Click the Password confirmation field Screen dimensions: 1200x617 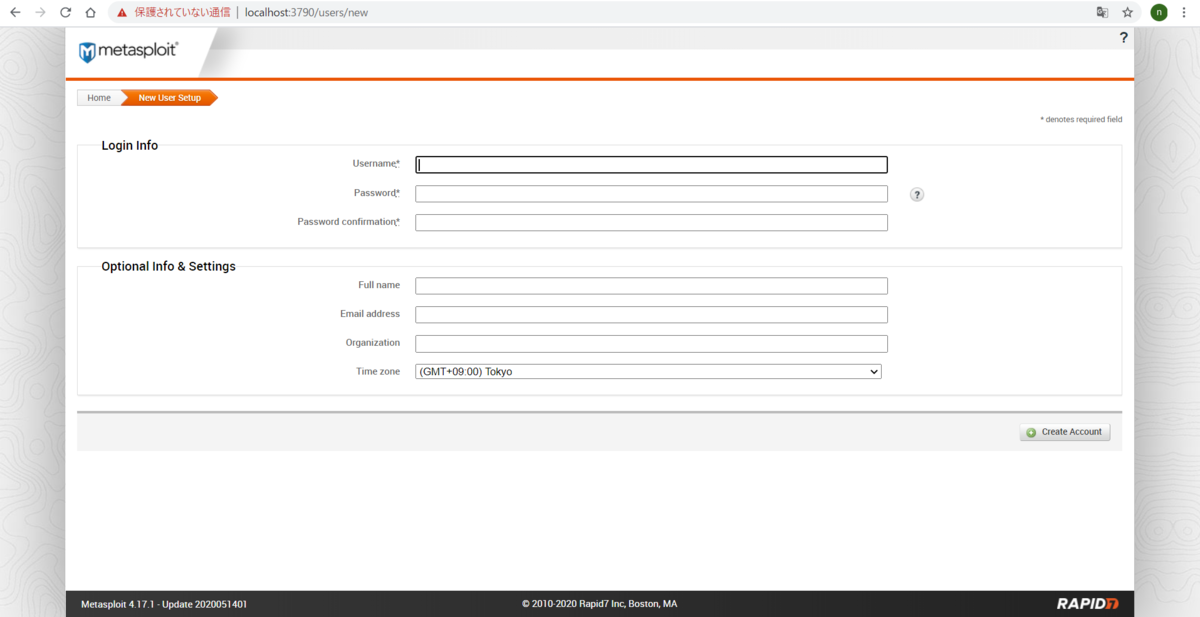651,223
